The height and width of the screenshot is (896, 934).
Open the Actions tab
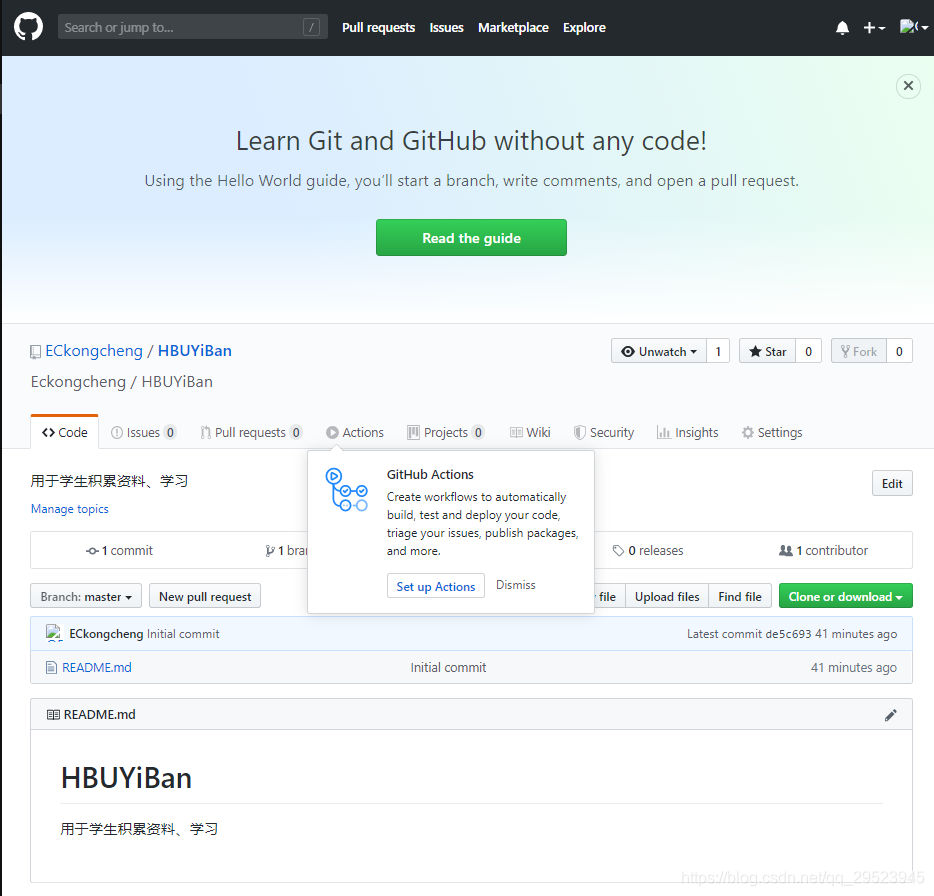pyautogui.click(x=355, y=433)
